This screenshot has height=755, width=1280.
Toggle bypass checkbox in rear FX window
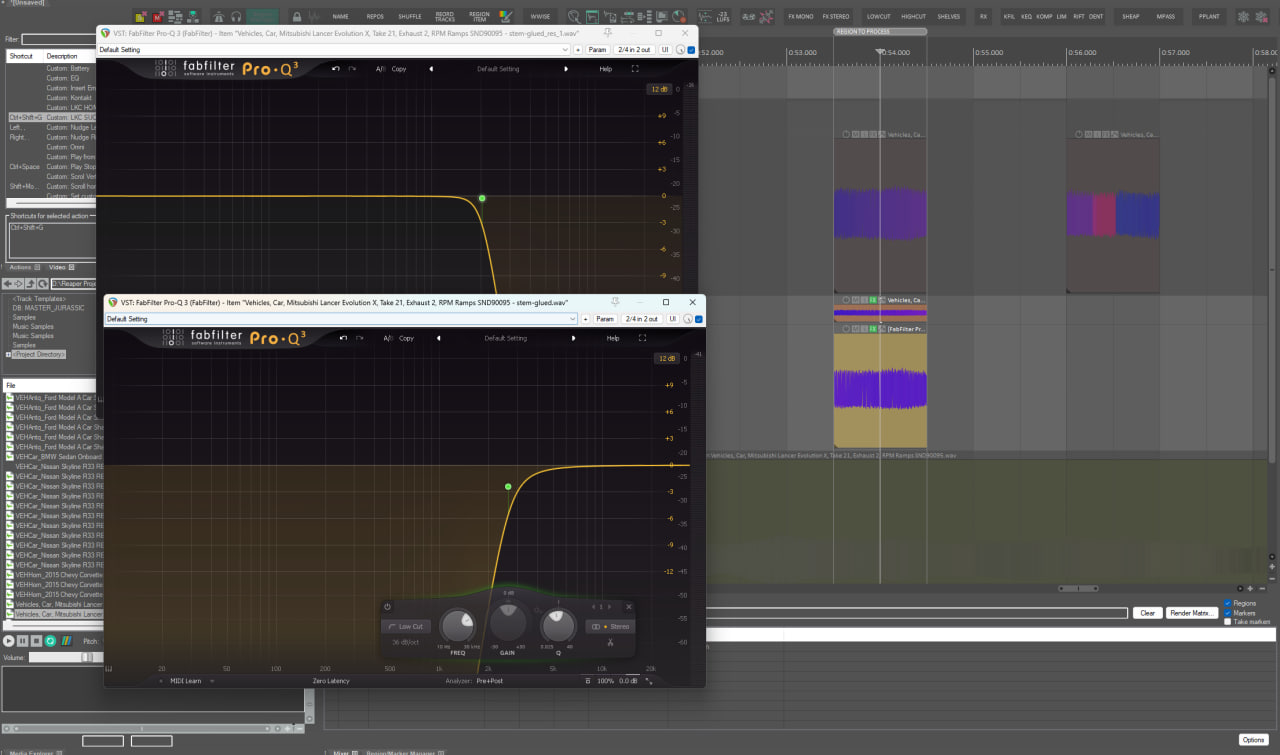pyautogui.click(x=690, y=49)
